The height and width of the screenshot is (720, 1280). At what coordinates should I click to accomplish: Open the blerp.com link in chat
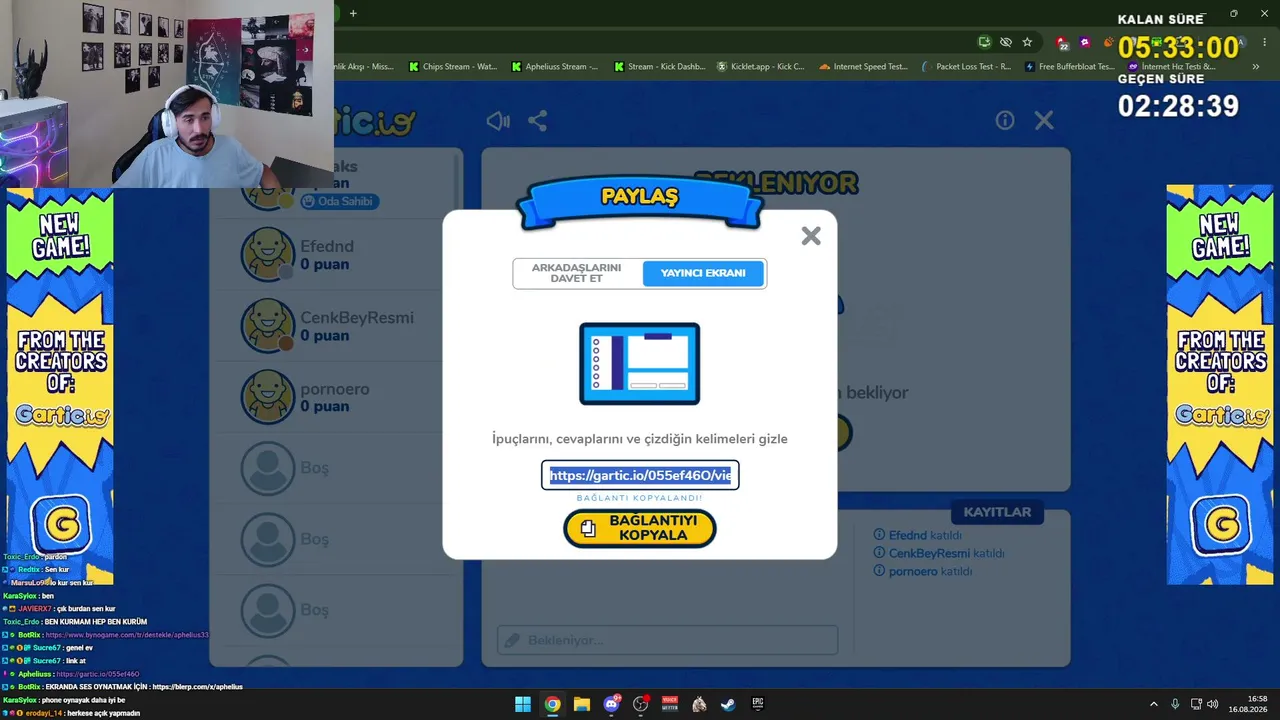[198, 687]
